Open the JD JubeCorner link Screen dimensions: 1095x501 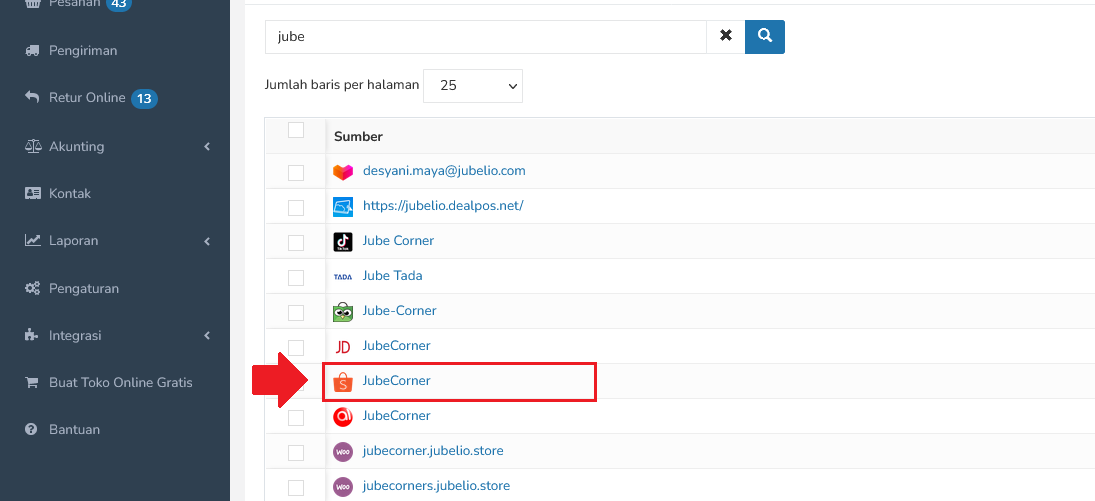click(397, 345)
